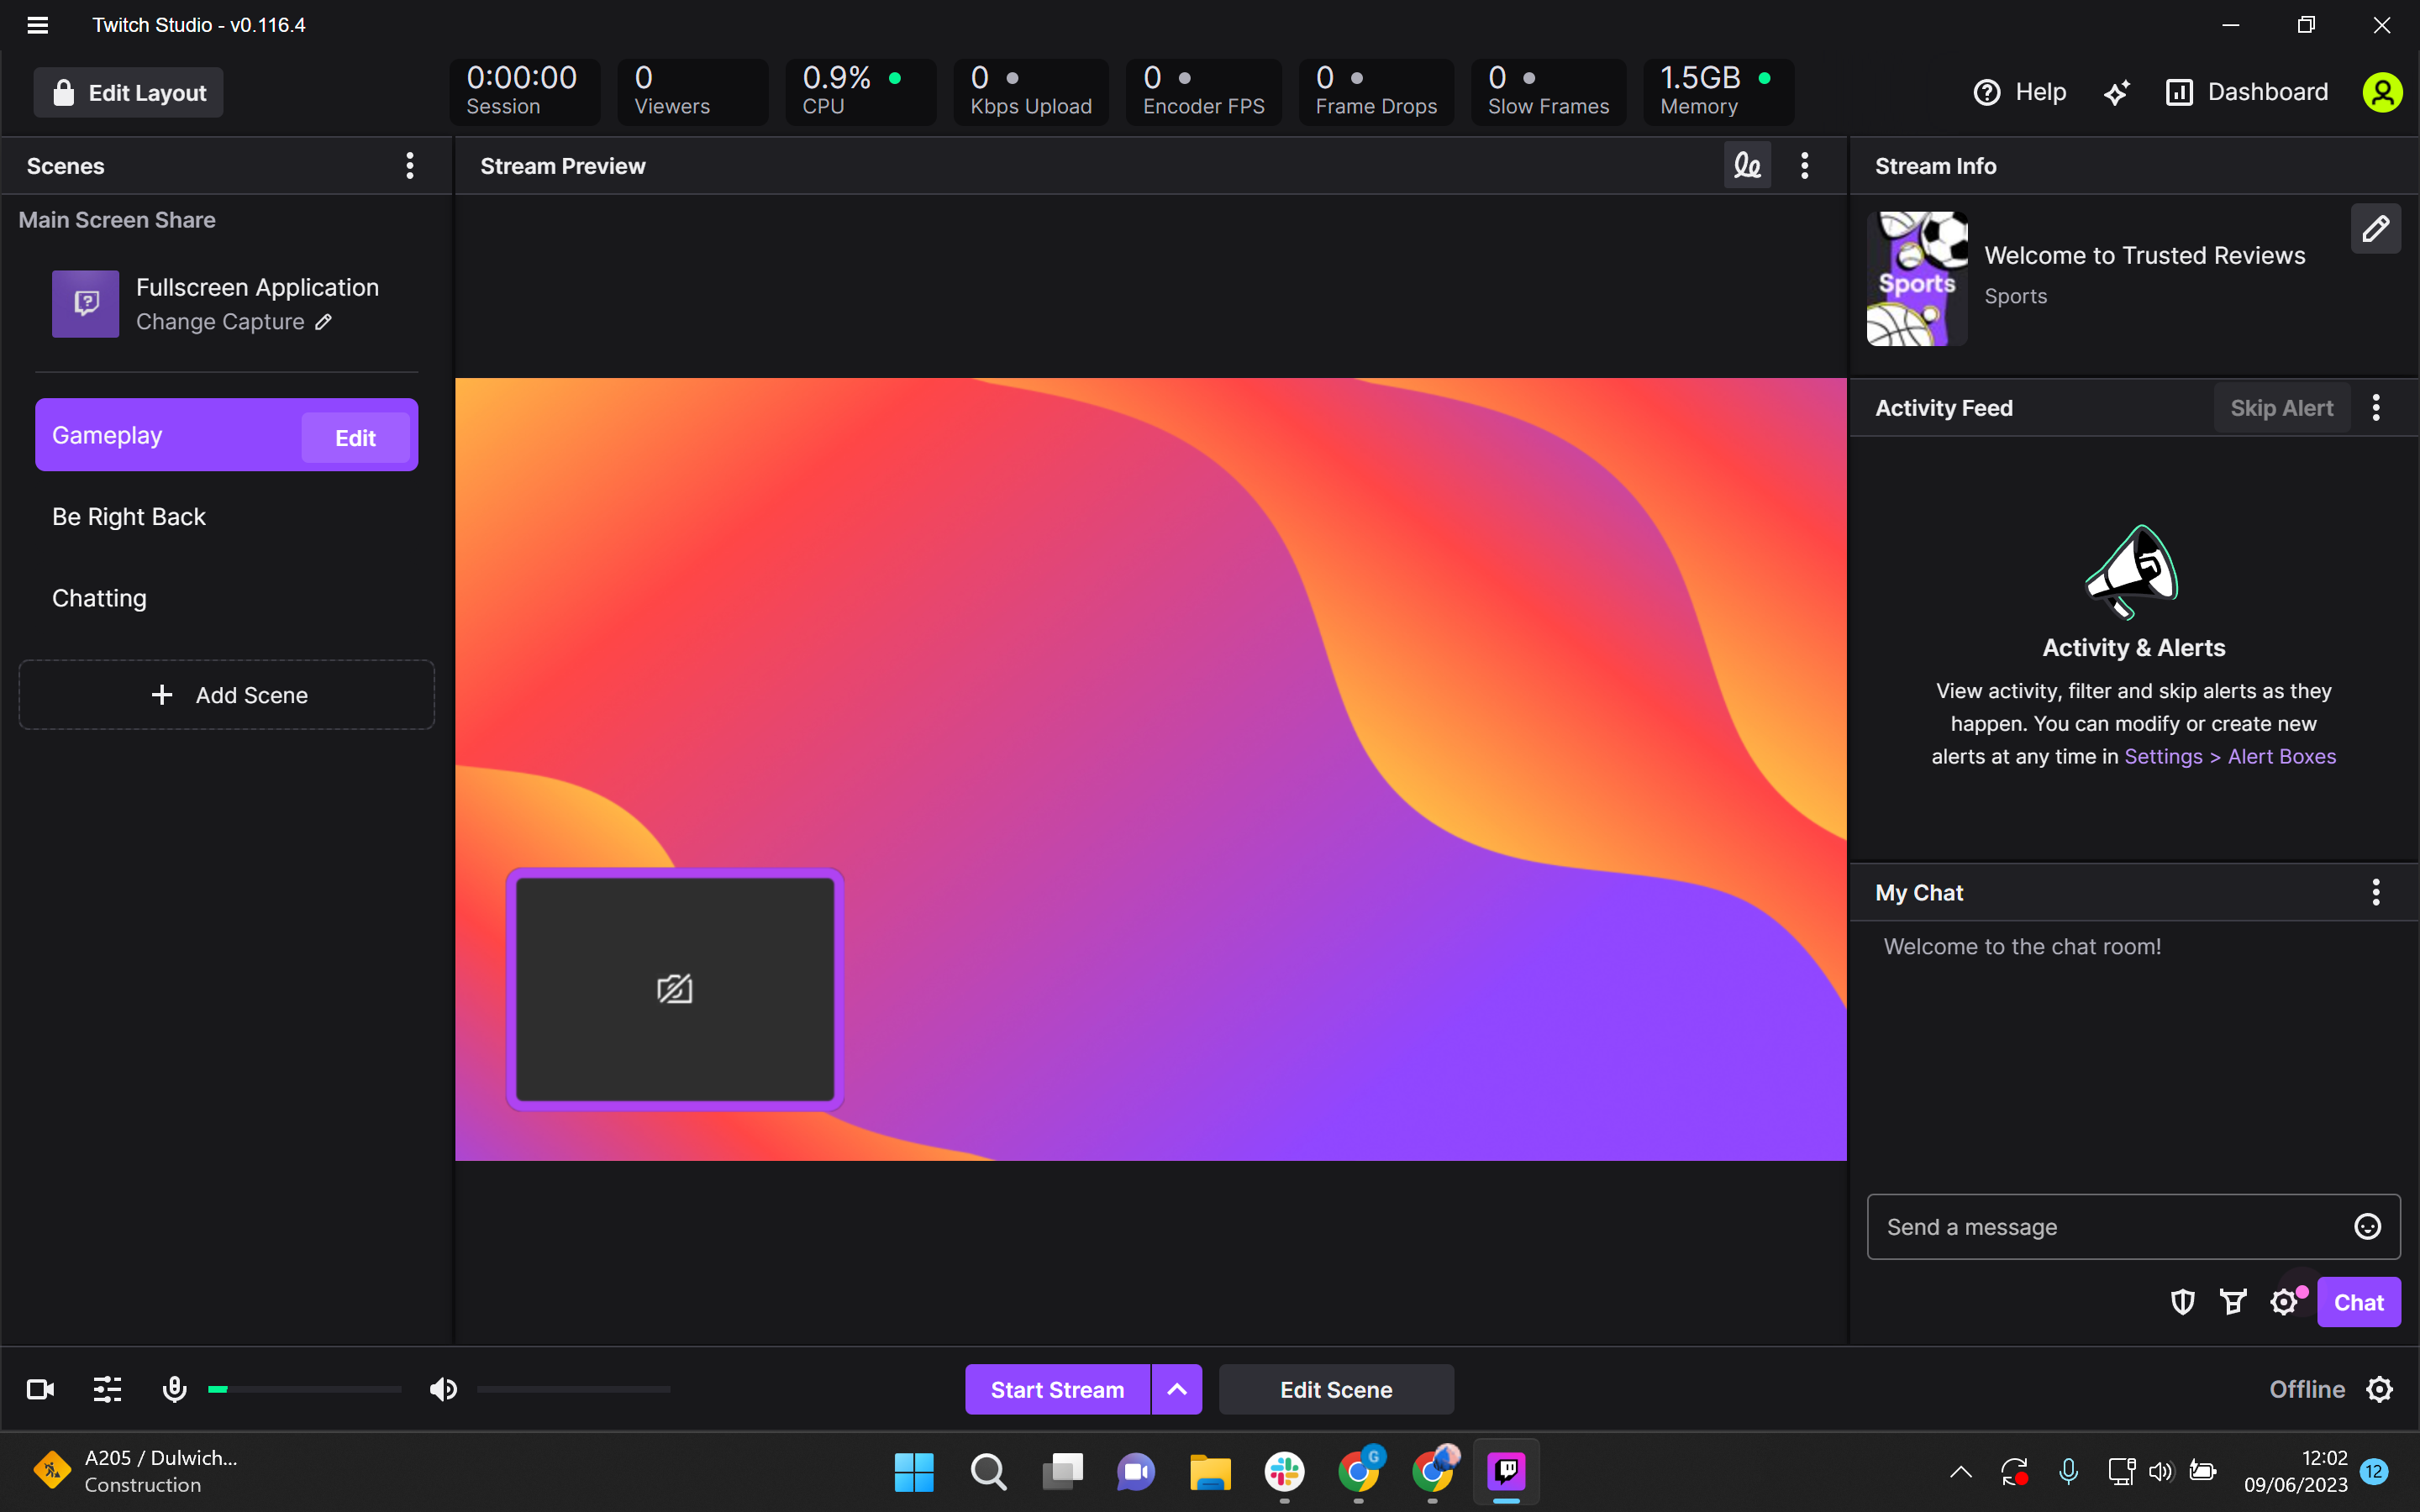The width and height of the screenshot is (2420, 1512).
Task: Toggle the stream preview signature-style icon
Action: click(x=1747, y=165)
